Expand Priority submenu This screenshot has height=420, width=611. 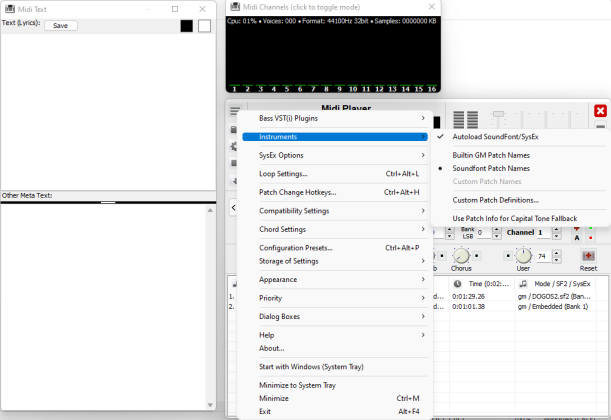(335, 298)
